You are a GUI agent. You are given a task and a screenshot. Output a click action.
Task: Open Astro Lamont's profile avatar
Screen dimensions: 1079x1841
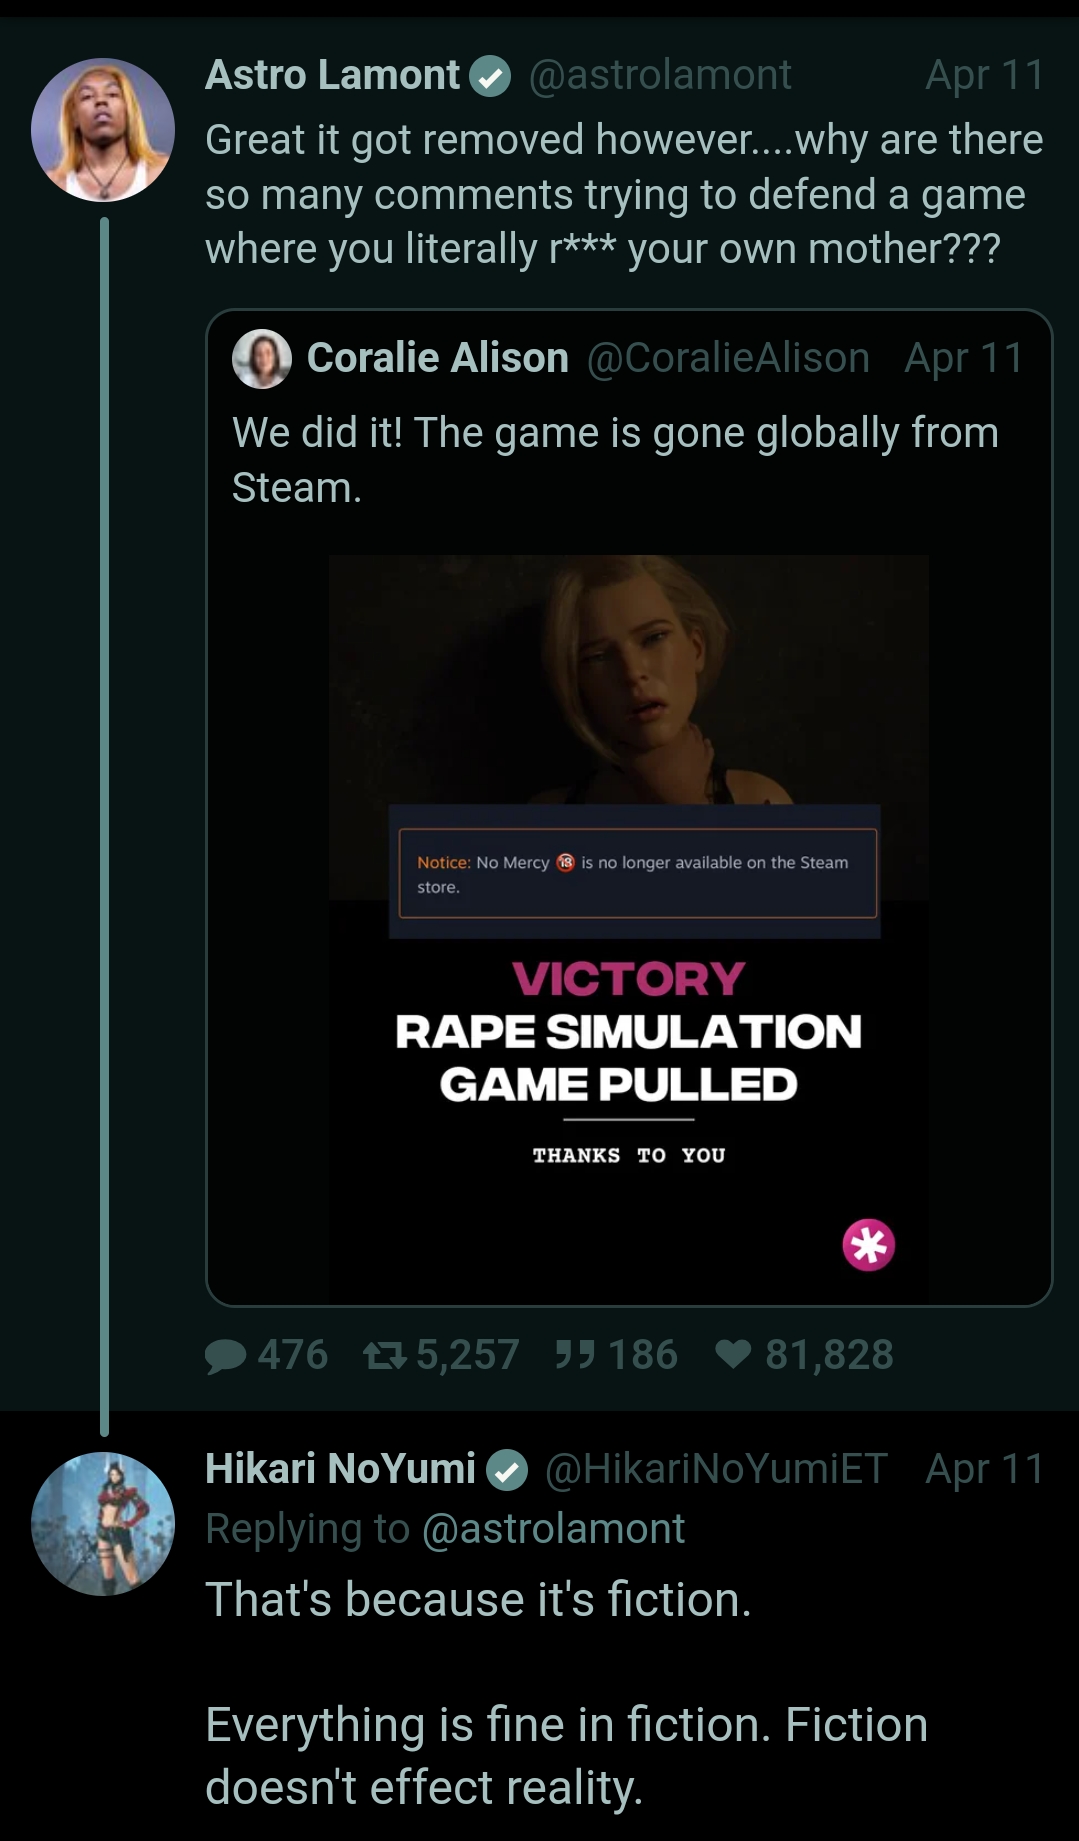[103, 130]
